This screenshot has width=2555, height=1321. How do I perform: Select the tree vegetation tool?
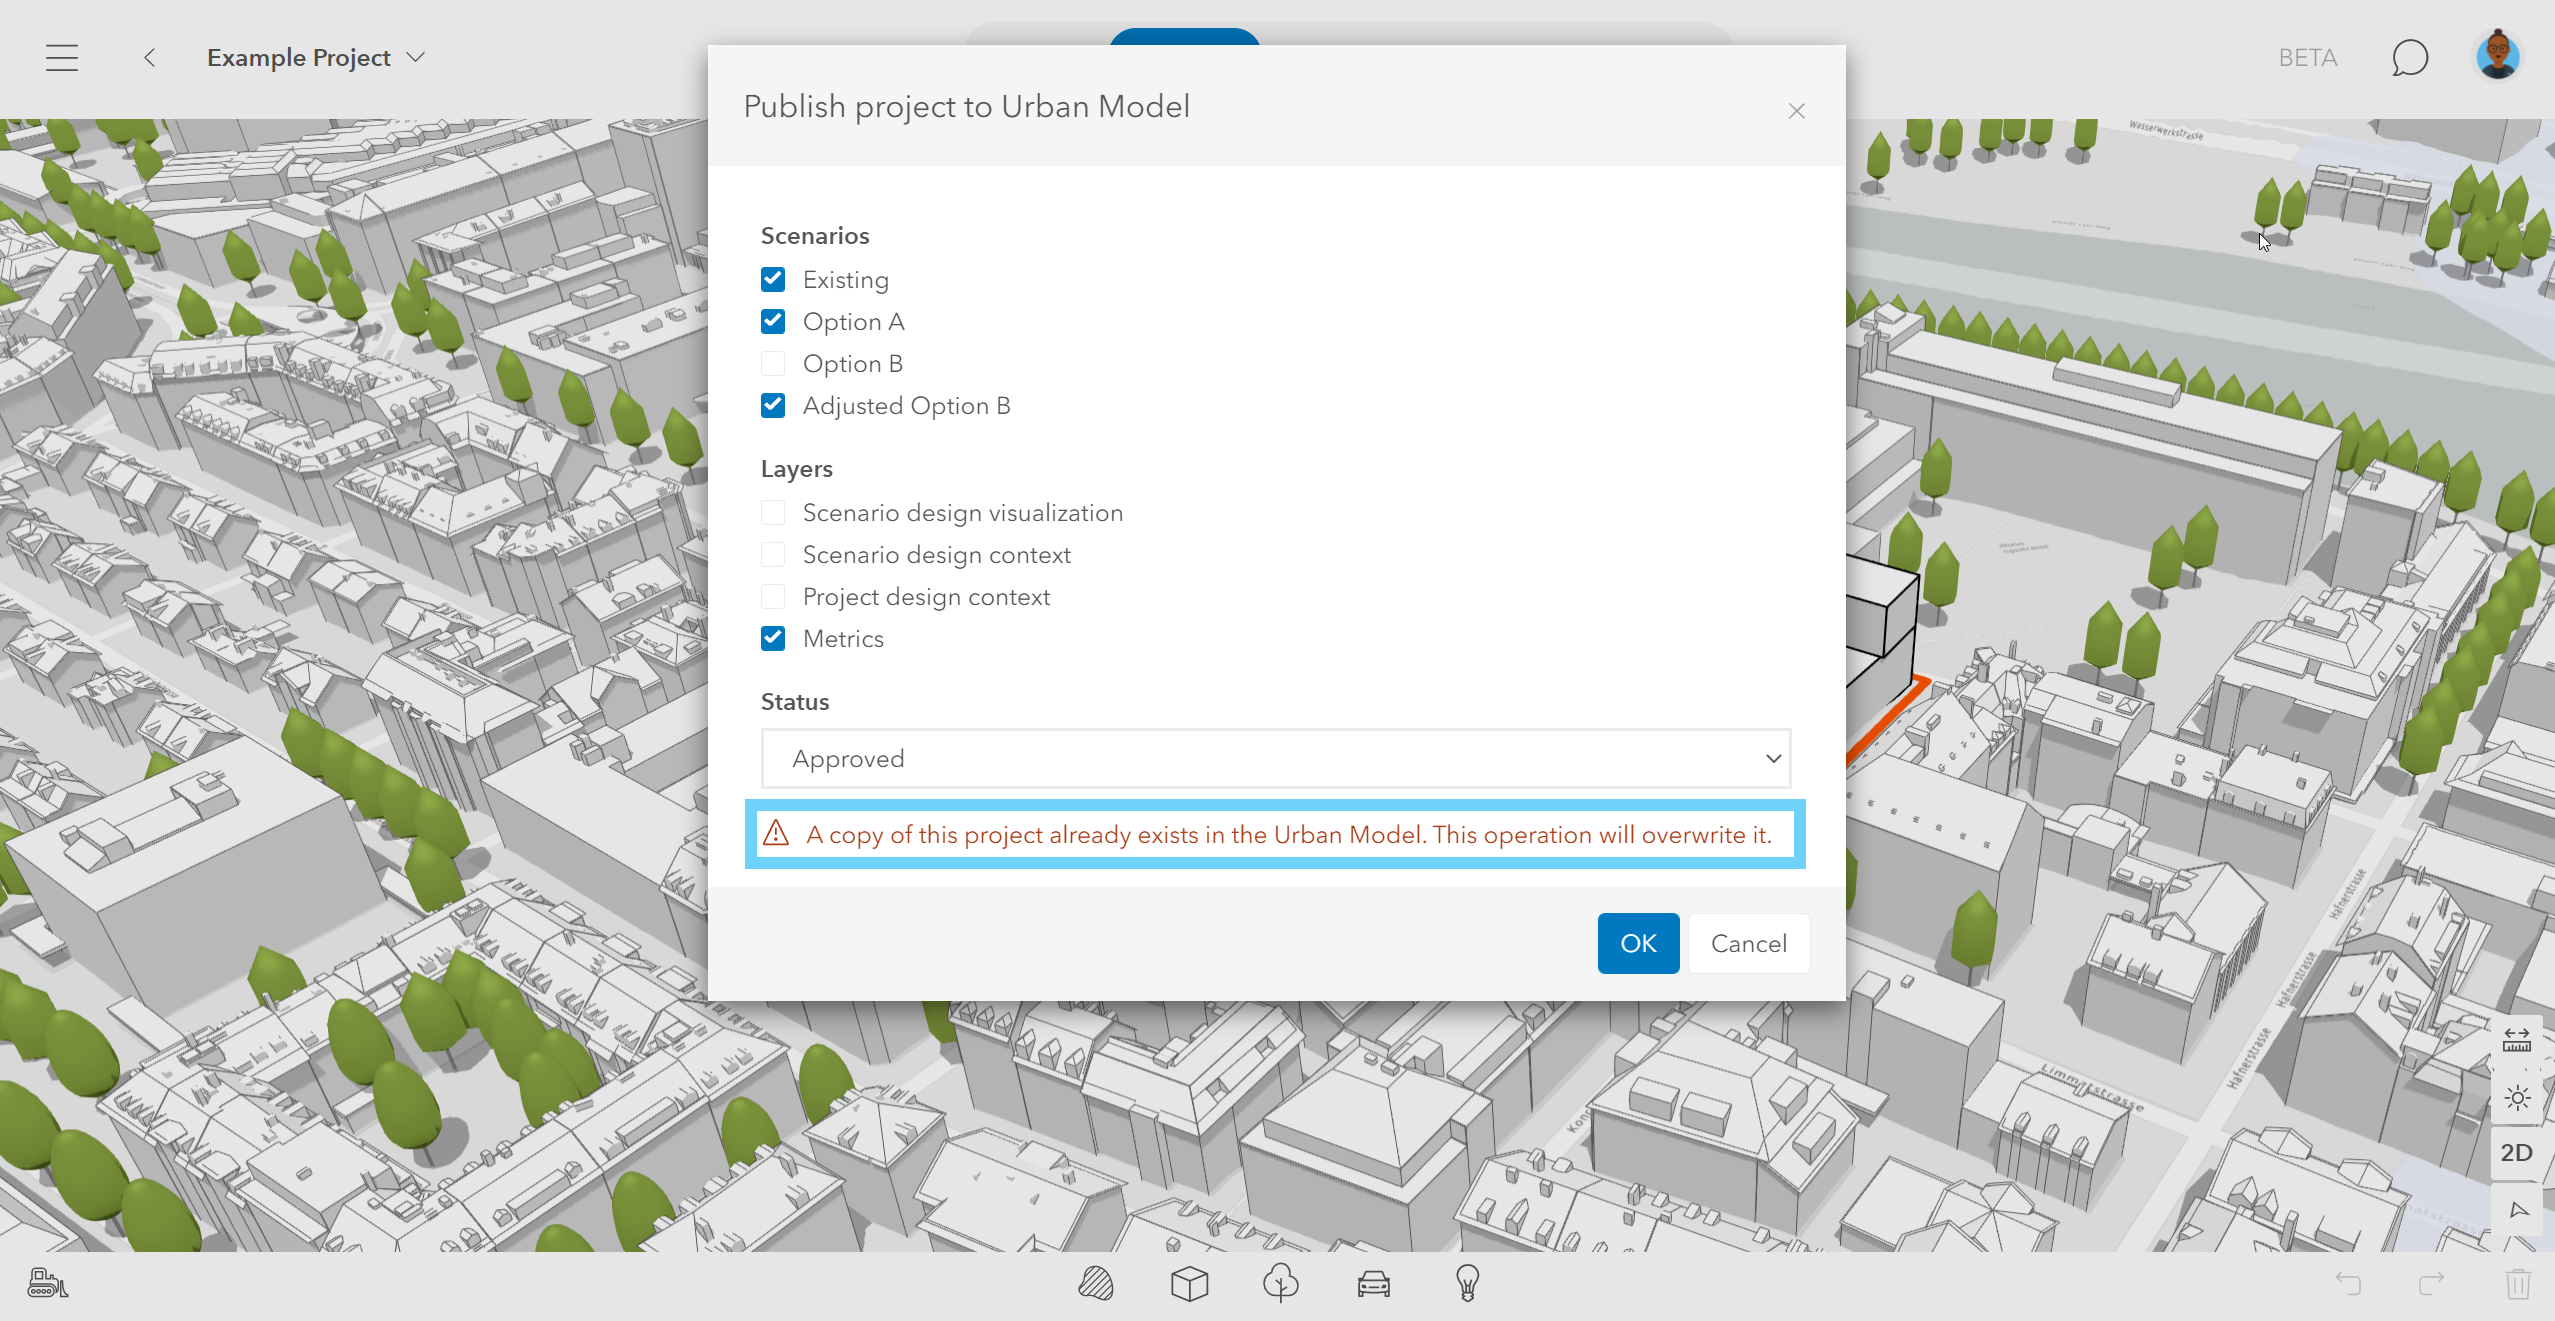1280,1283
